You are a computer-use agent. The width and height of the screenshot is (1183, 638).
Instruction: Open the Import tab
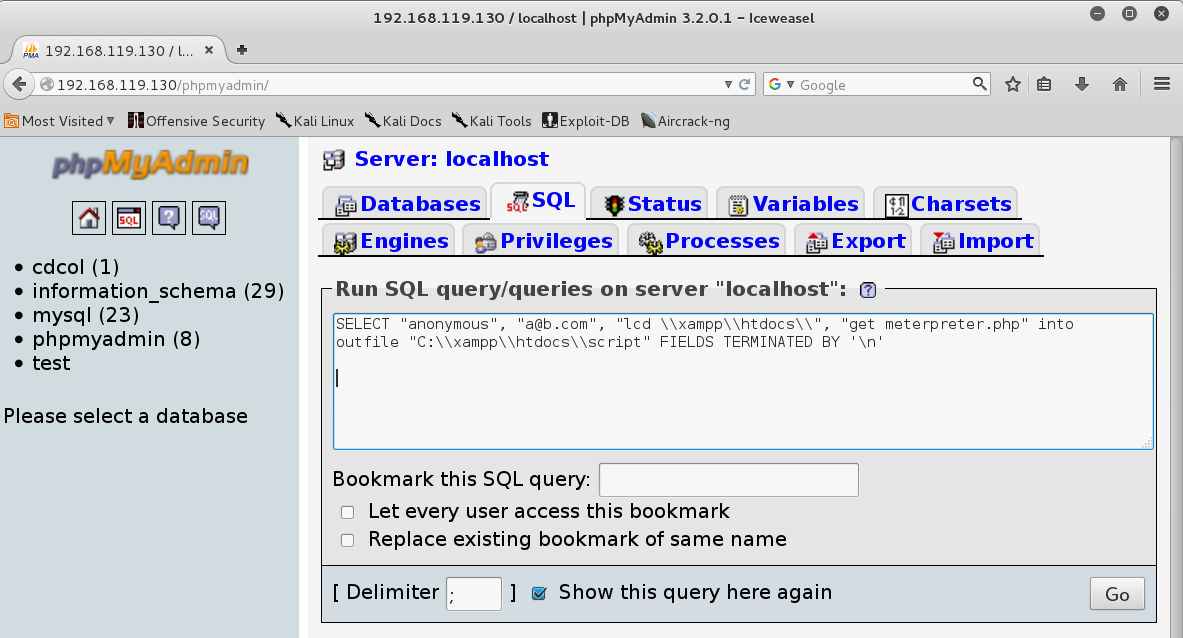pos(980,241)
